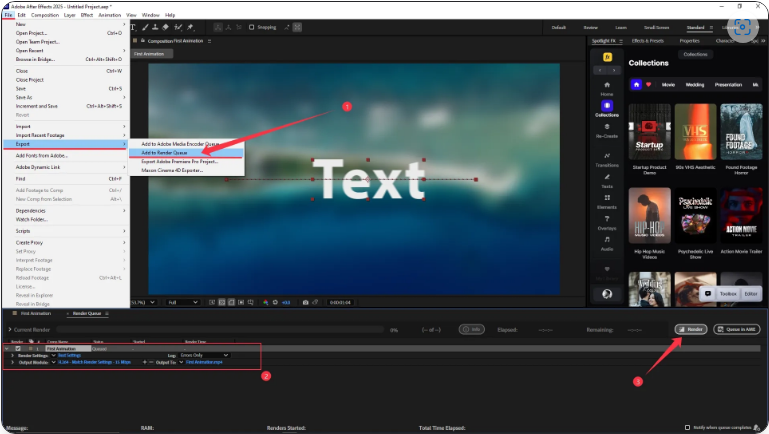Open Home in Spotlight FX sidebar
The width and height of the screenshot is (769, 434).
pyautogui.click(x=607, y=88)
